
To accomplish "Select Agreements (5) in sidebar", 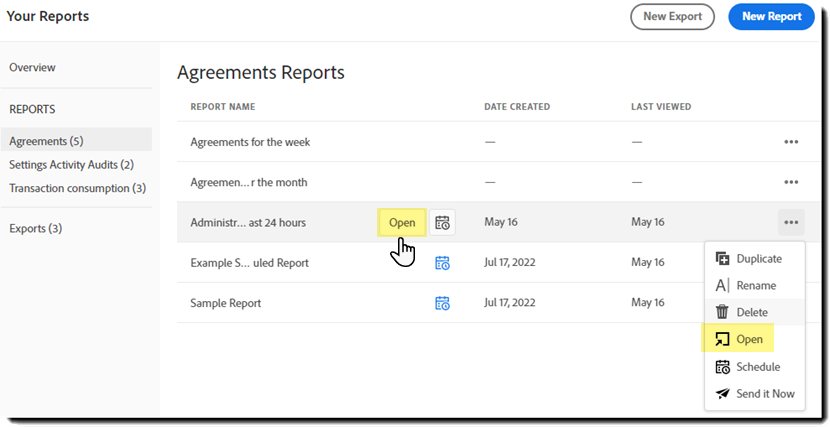I will [46, 141].
